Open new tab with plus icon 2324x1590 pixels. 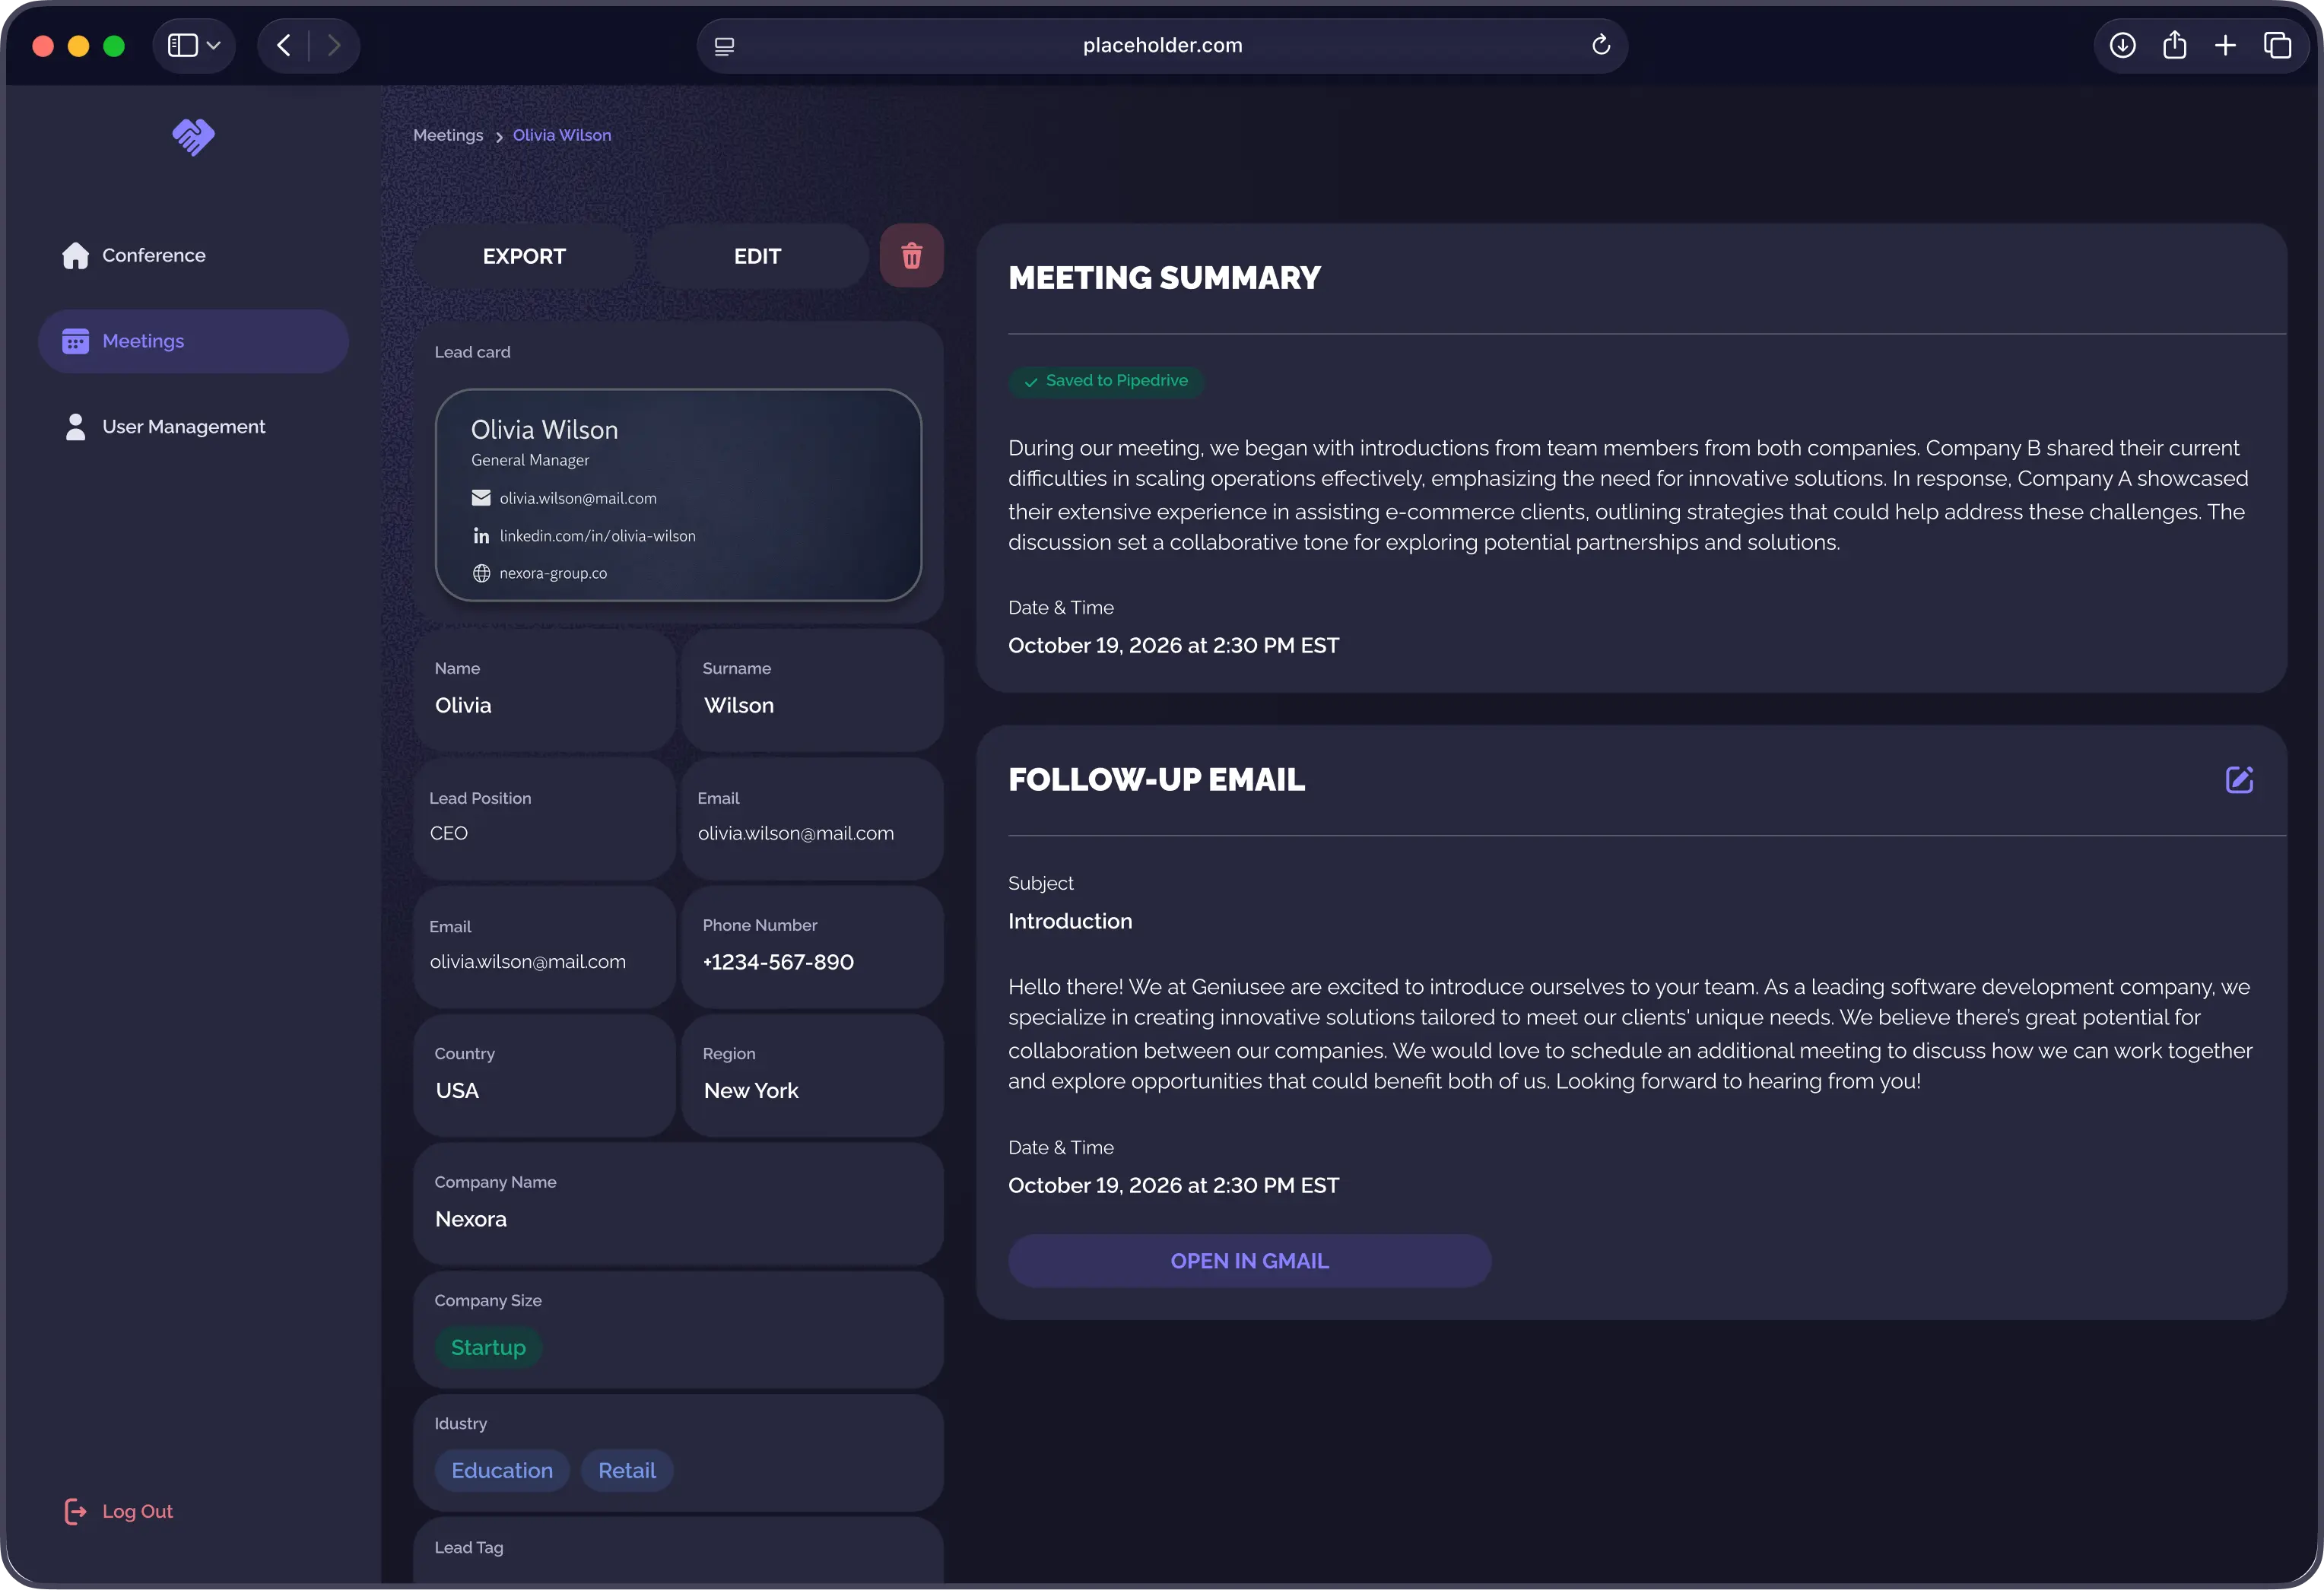click(x=2225, y=45)
